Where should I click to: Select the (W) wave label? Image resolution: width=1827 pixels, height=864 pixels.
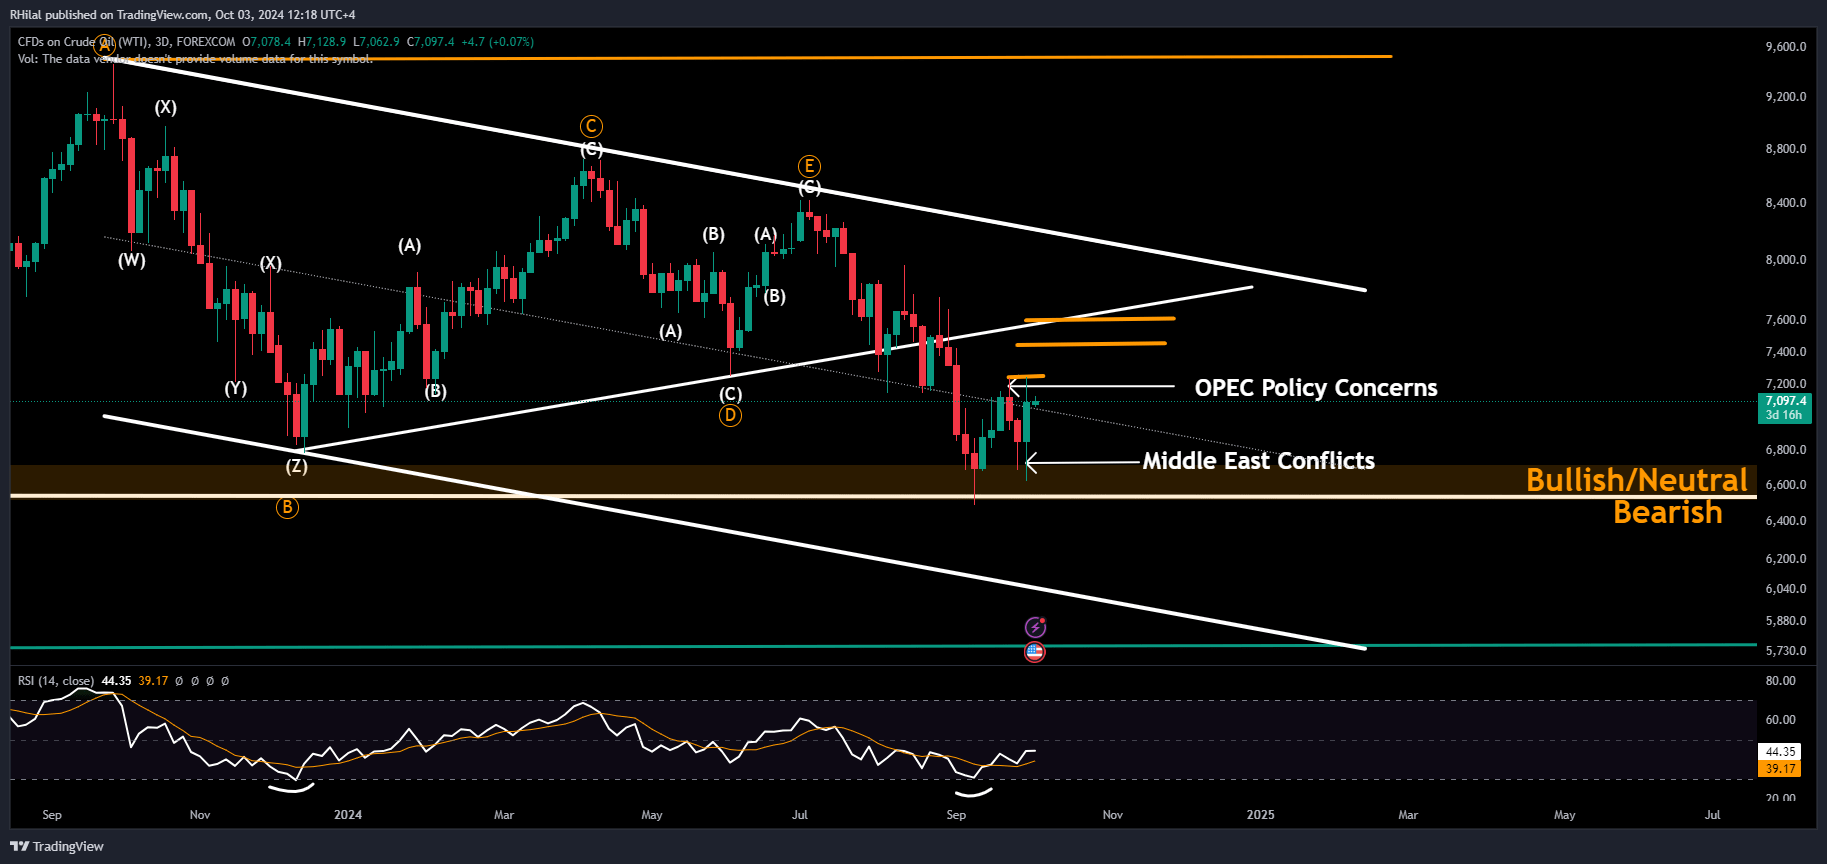(x=132, y=260)
